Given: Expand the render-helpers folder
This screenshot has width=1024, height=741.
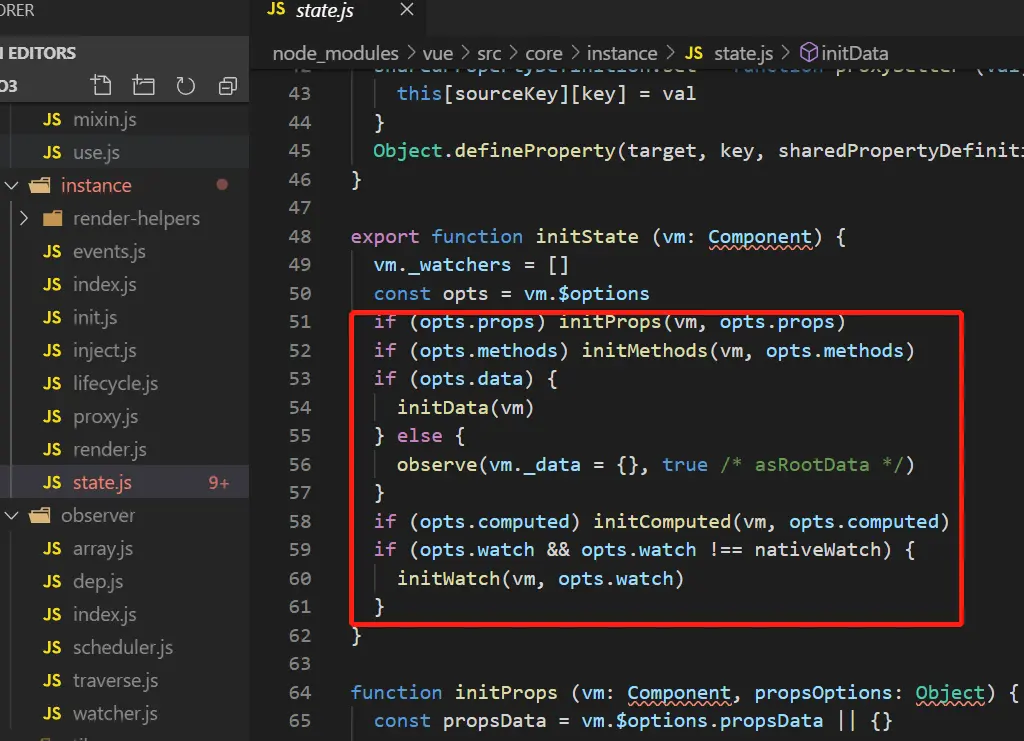Looking at the screenshot, I should click(x=24, y=218).
